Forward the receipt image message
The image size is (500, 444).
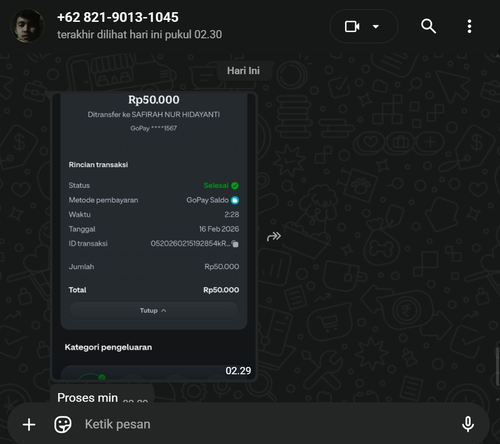(x=274, y=236)
